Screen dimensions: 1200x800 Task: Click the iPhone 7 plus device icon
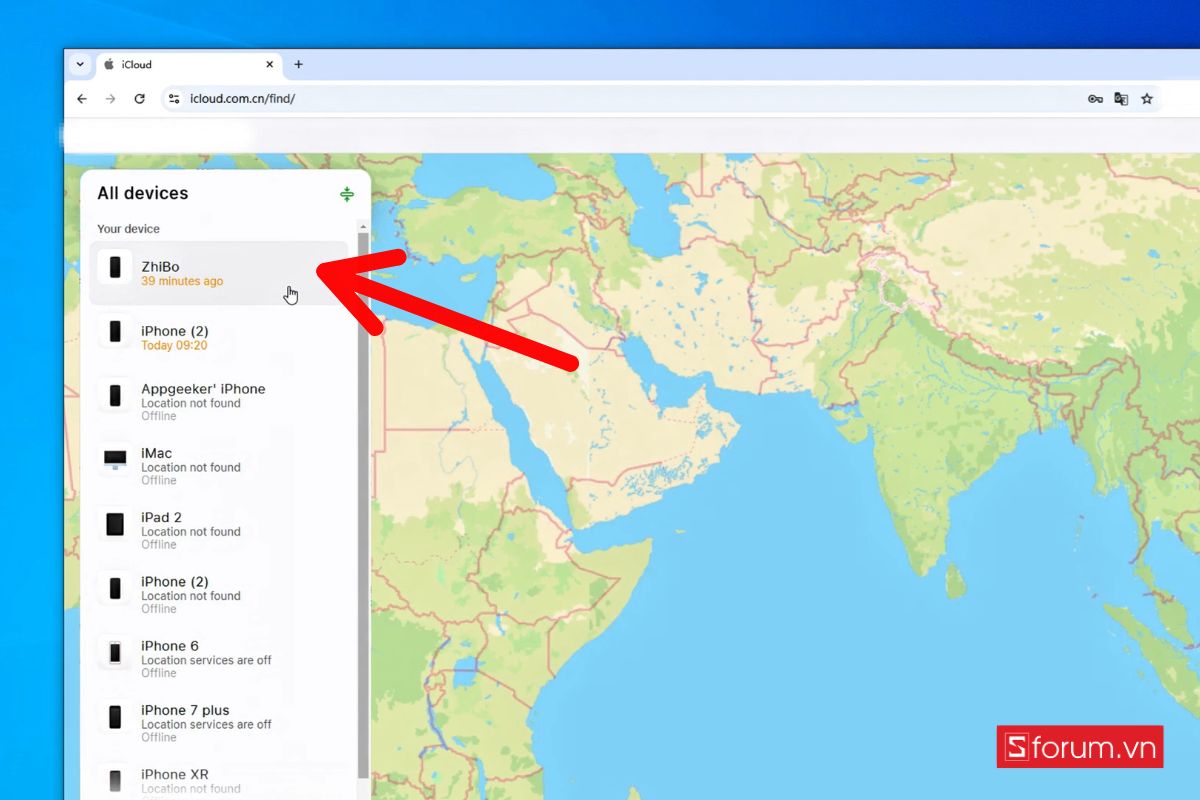click(115, 717)
